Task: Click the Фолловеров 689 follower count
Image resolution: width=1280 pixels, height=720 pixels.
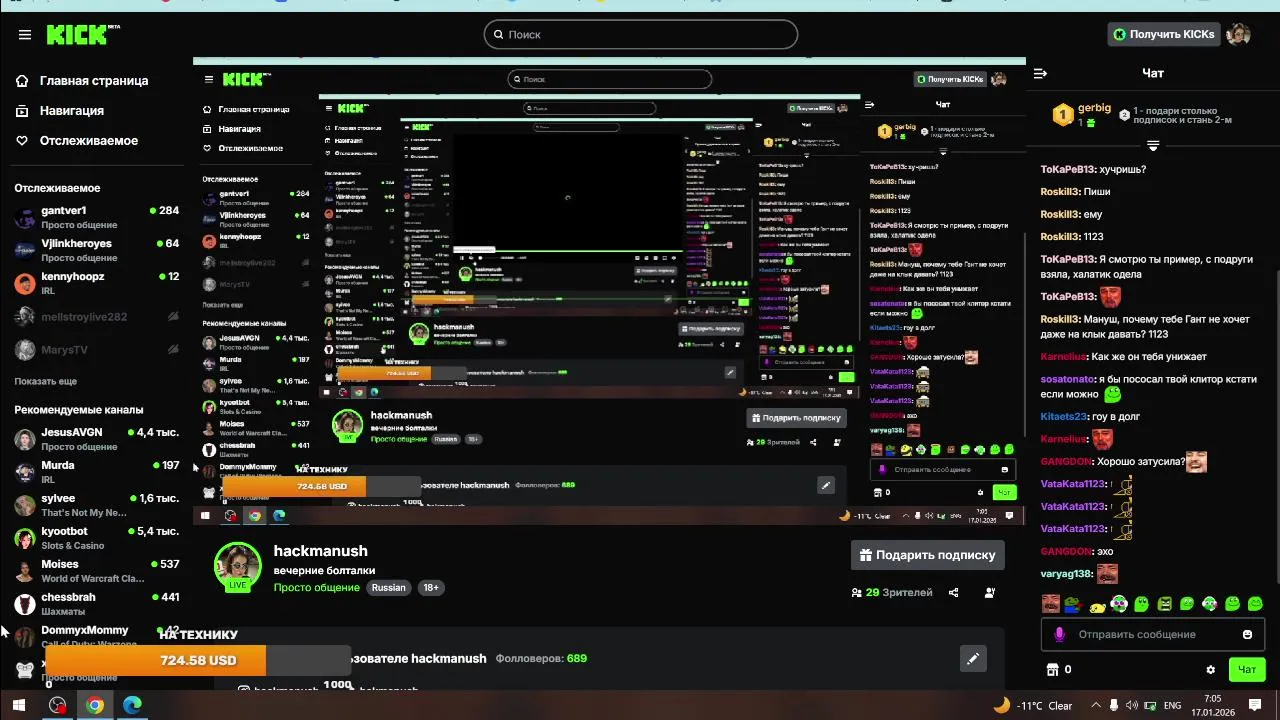Action: point(541,659)
